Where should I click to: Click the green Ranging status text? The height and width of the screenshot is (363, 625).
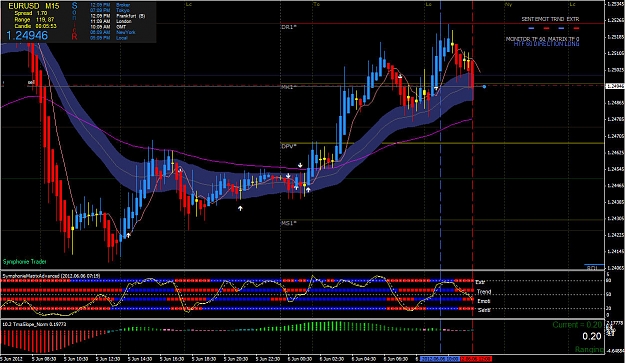point(589,349)
